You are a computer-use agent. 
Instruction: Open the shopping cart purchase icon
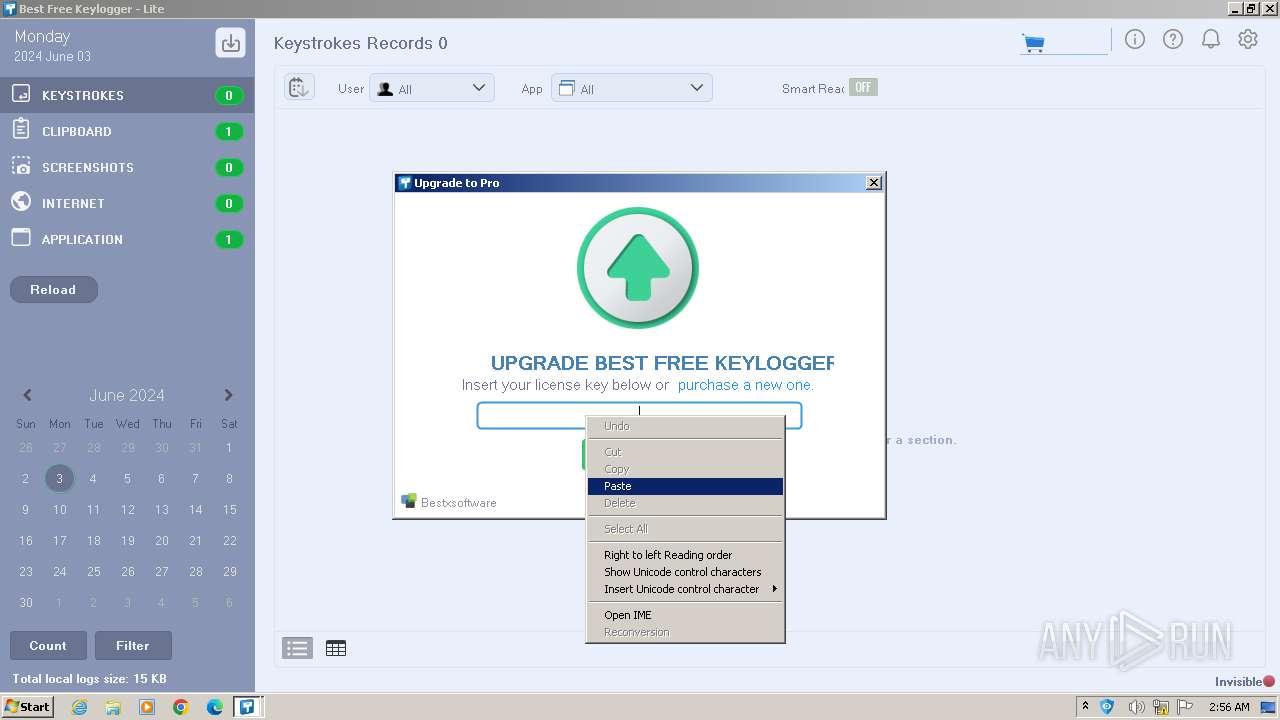(x=1033, y=43)
